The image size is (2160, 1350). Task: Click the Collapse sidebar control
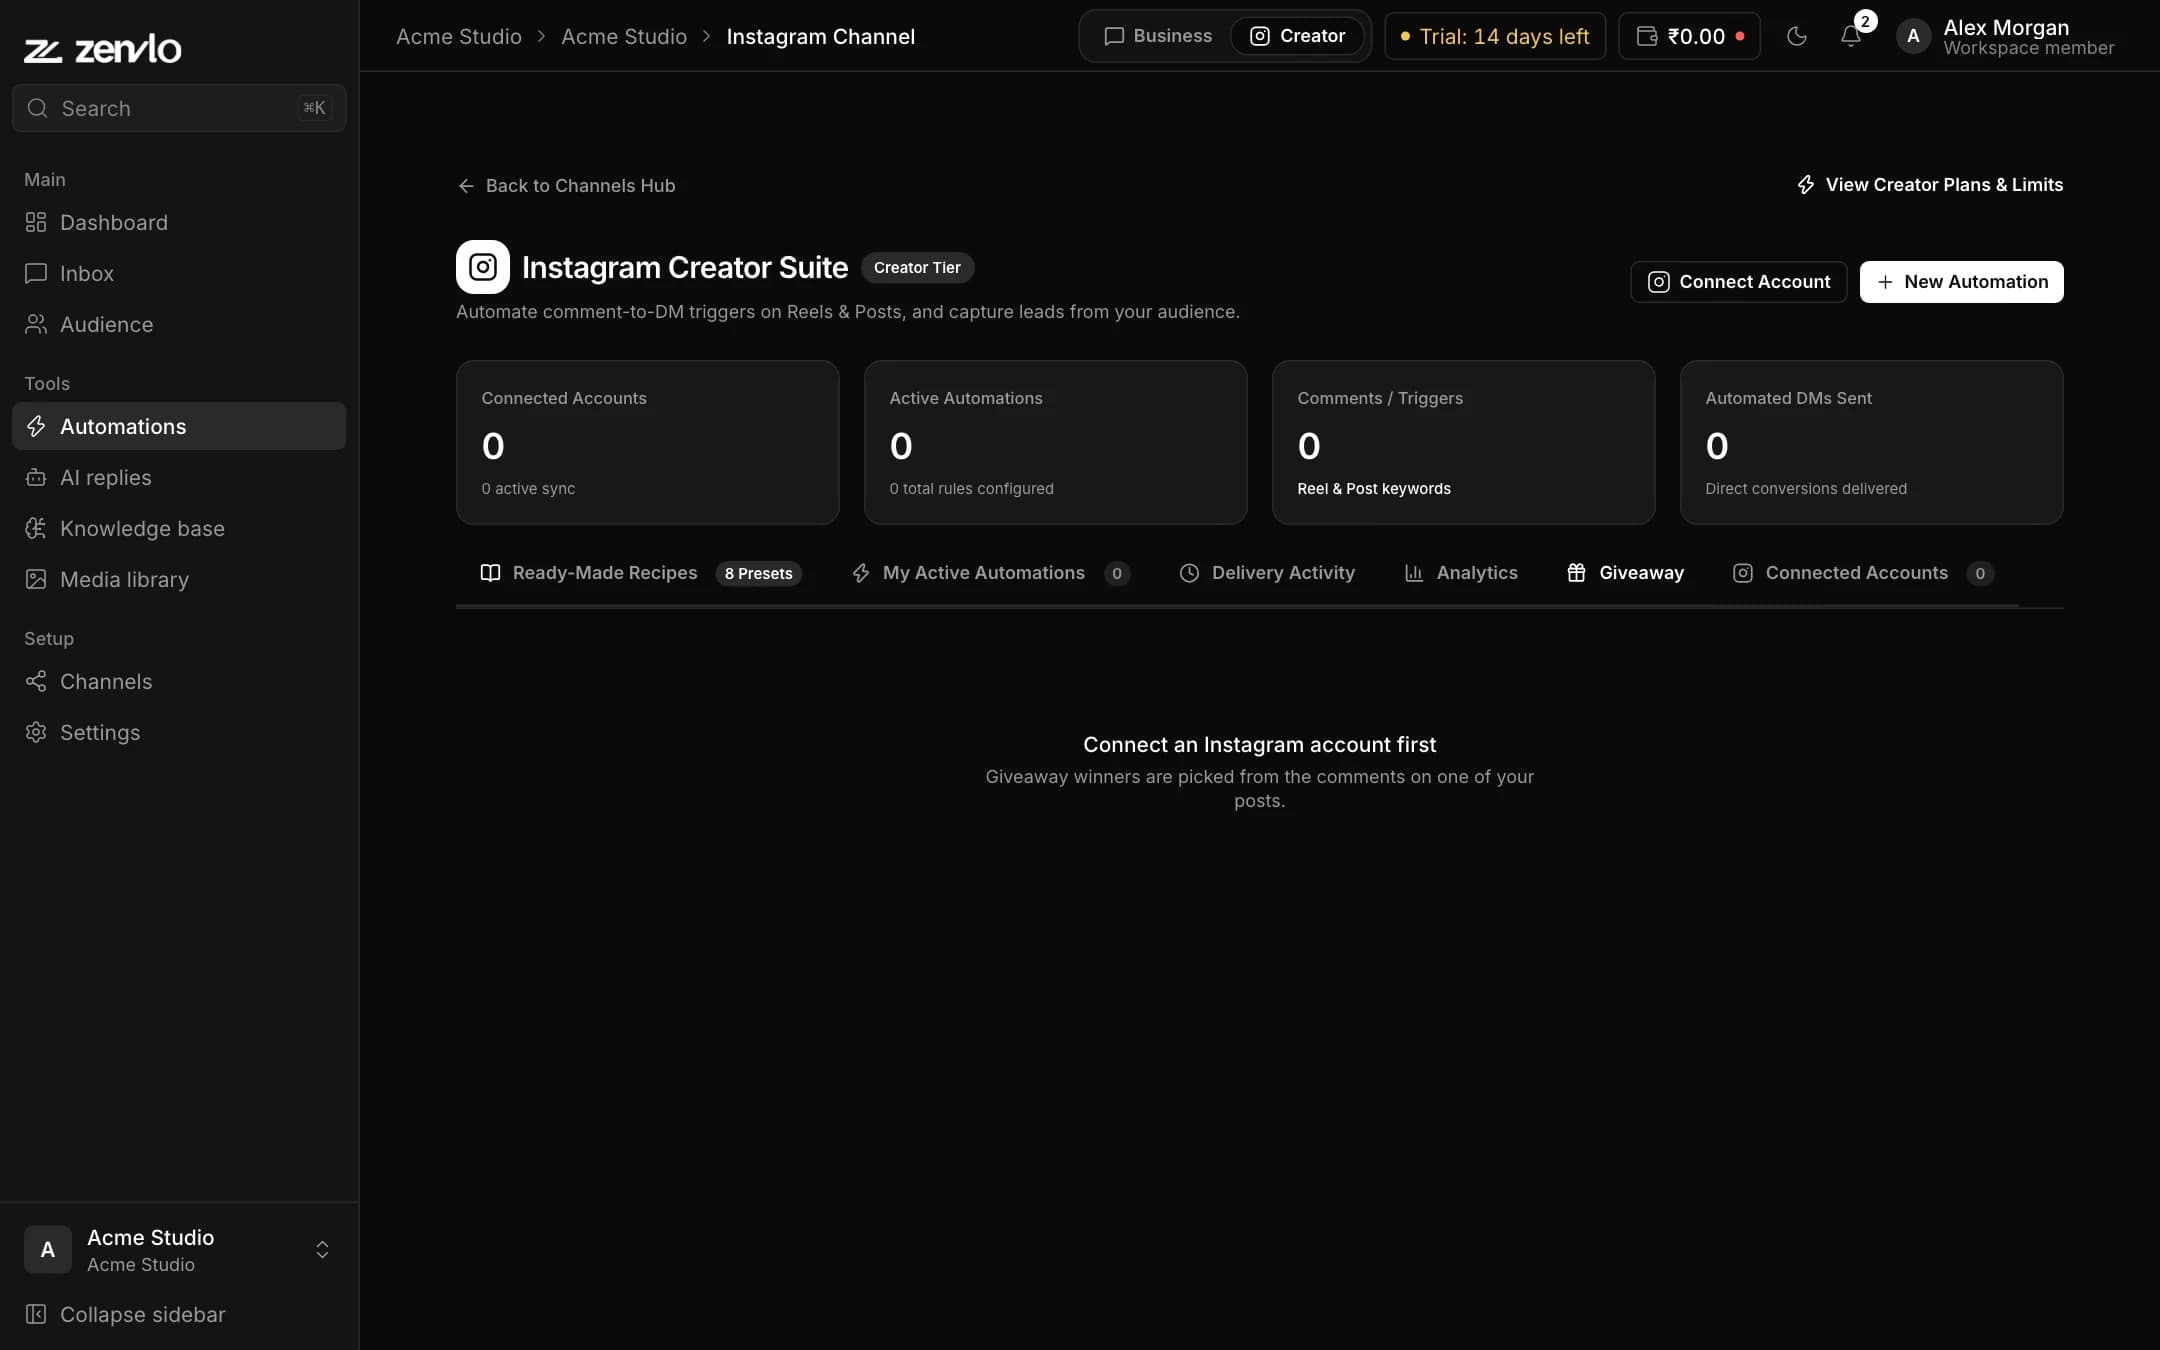(179, 1314)
